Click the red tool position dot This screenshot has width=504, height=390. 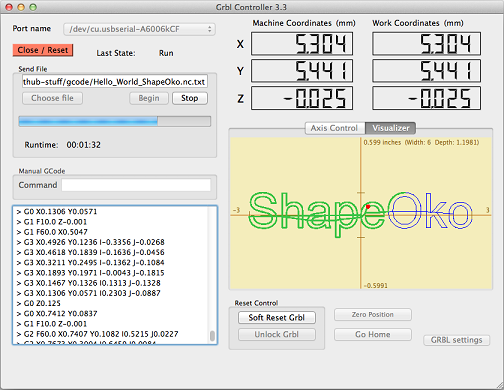click(368, 207)
